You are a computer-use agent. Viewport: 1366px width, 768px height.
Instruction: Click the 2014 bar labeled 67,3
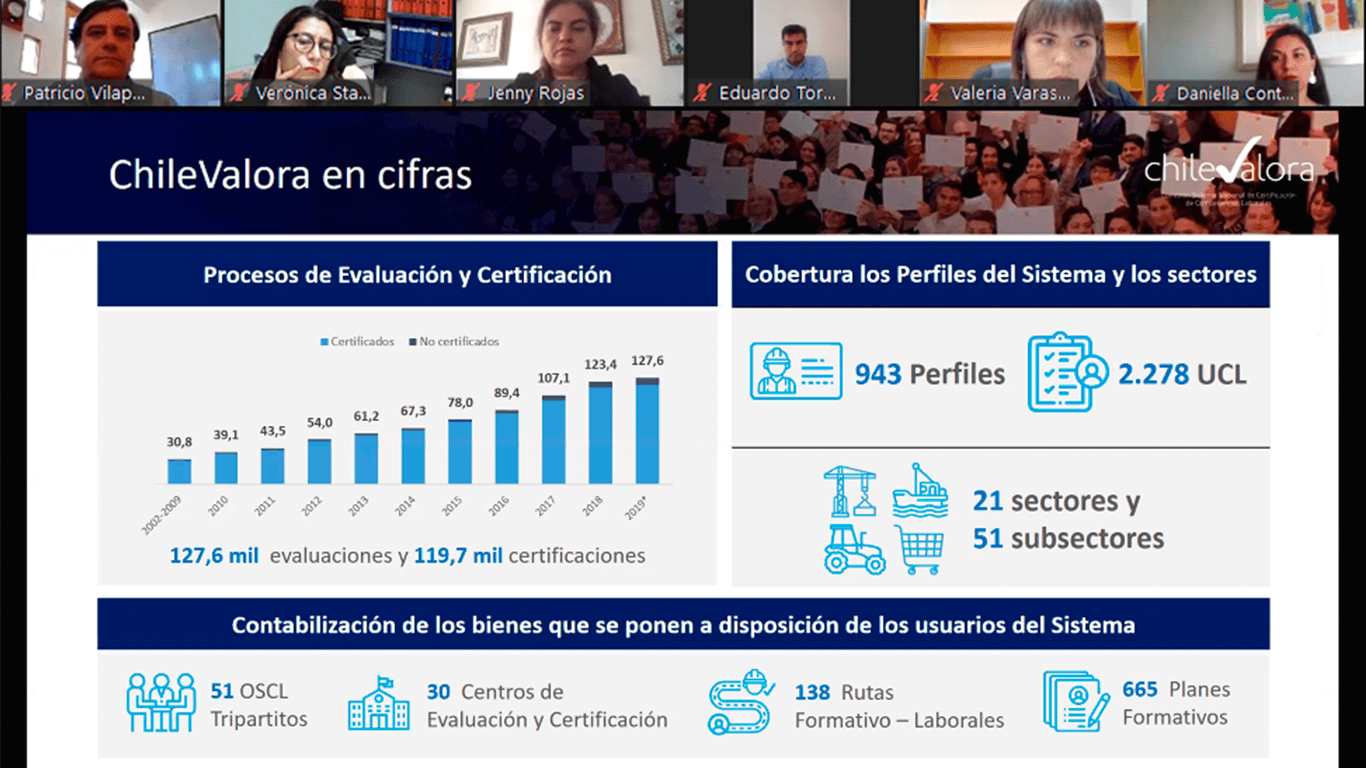click(413, 456)
